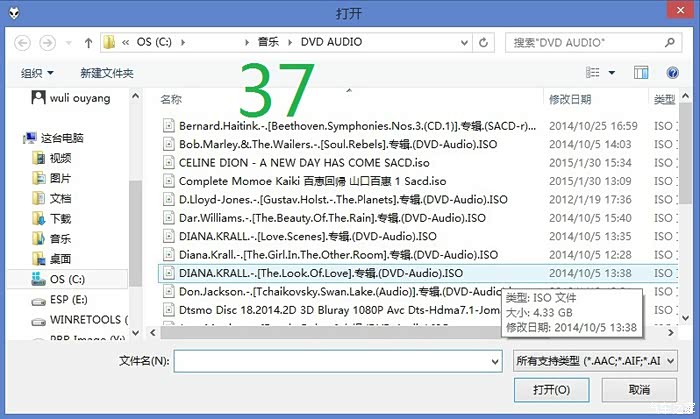
Task: Sort by 类型 column header
Action: 664,99
